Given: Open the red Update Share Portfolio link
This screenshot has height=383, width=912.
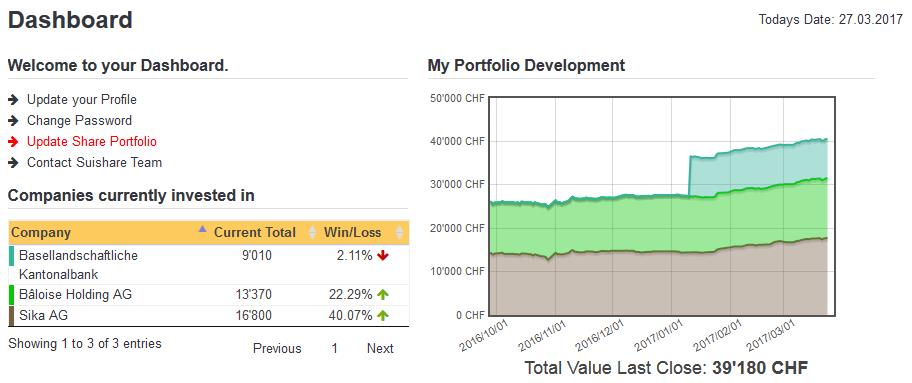Looking at the screenshot, I should click(92, 141).
